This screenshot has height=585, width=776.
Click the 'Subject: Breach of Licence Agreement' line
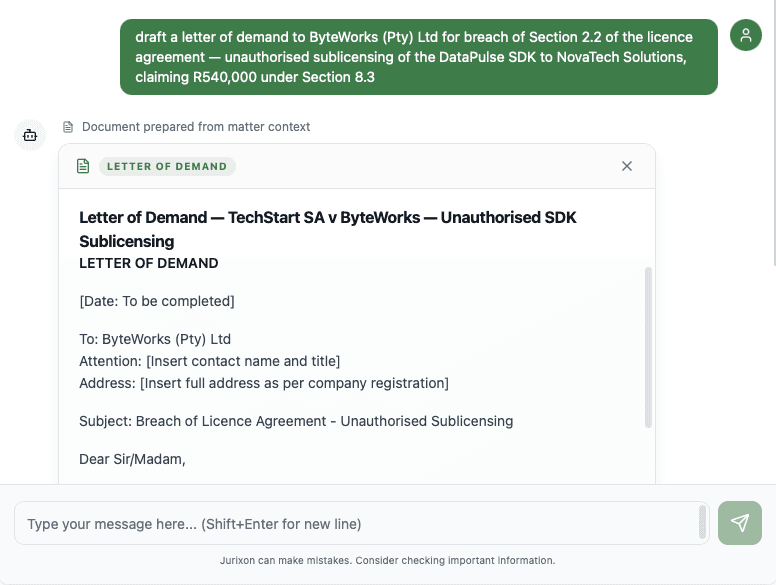pos(296,421)
